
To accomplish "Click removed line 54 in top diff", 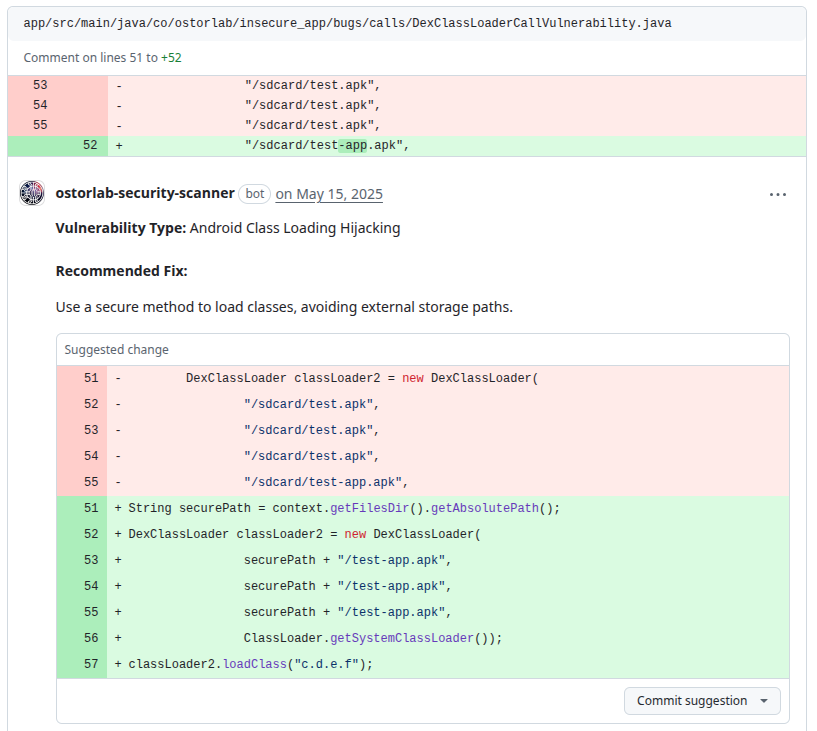I will [x=407, y=105].
